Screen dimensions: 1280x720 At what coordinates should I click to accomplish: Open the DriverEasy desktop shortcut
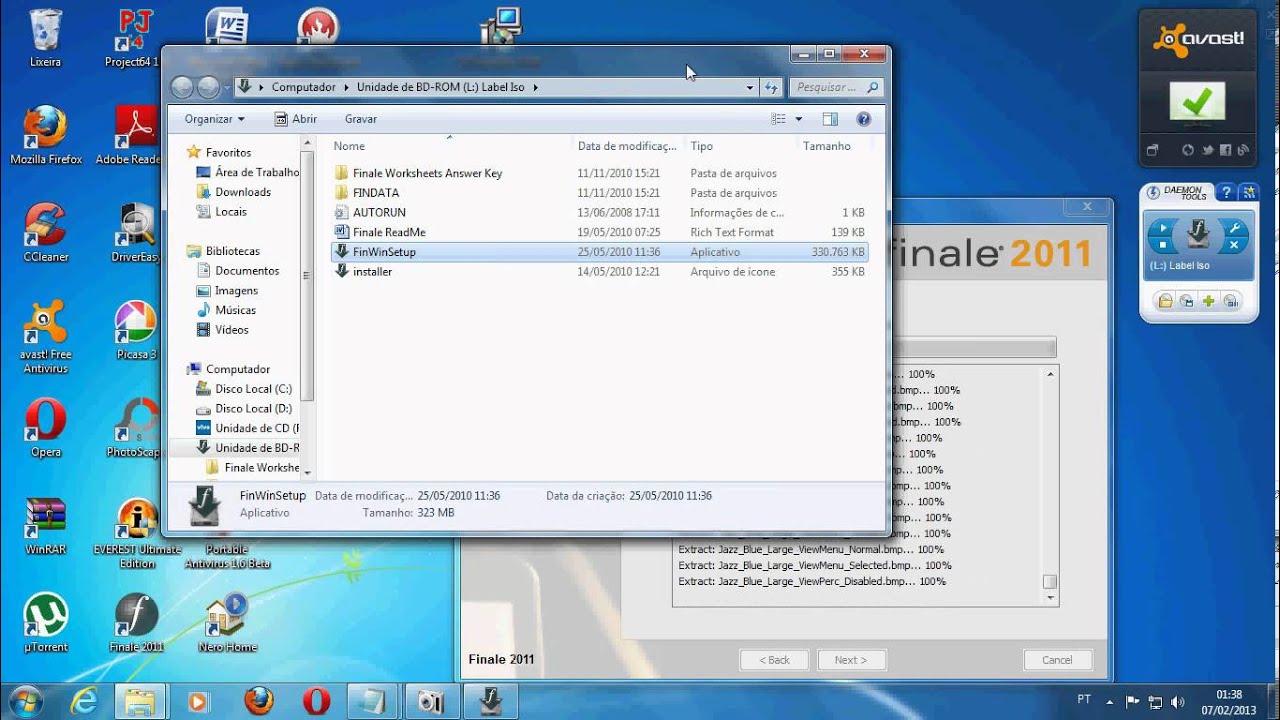click(x=137, y=233)
